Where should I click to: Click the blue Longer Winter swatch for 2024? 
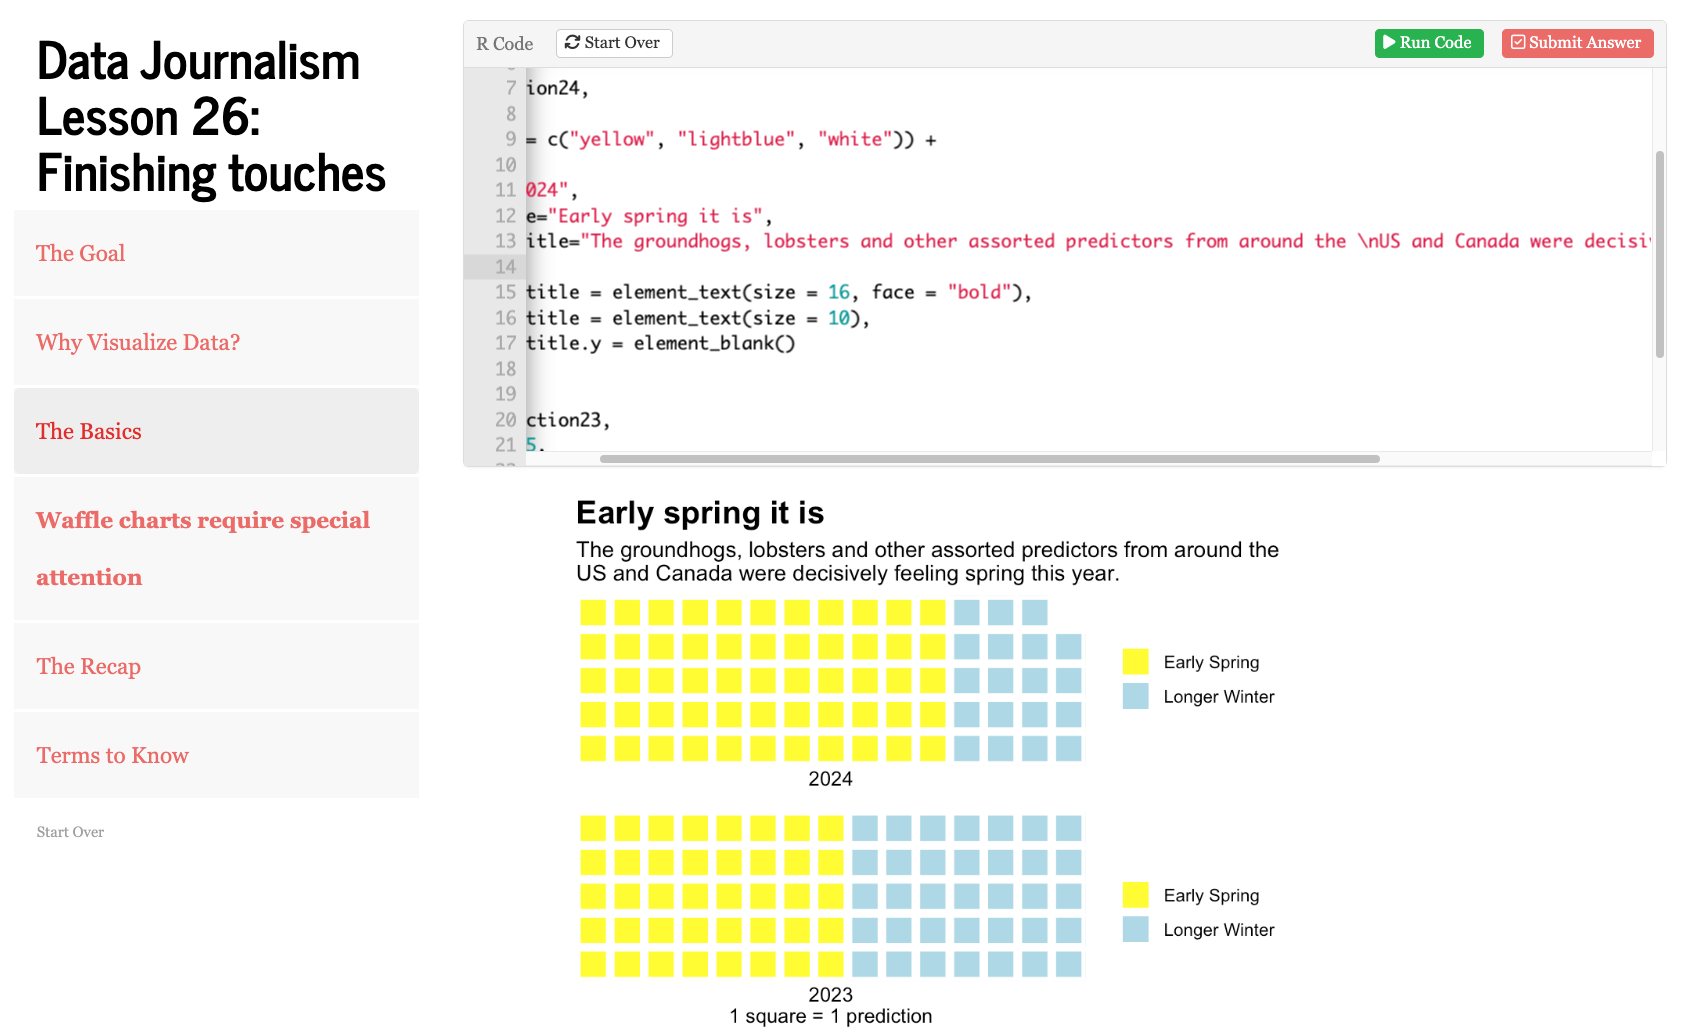[x=1136, y=696]
